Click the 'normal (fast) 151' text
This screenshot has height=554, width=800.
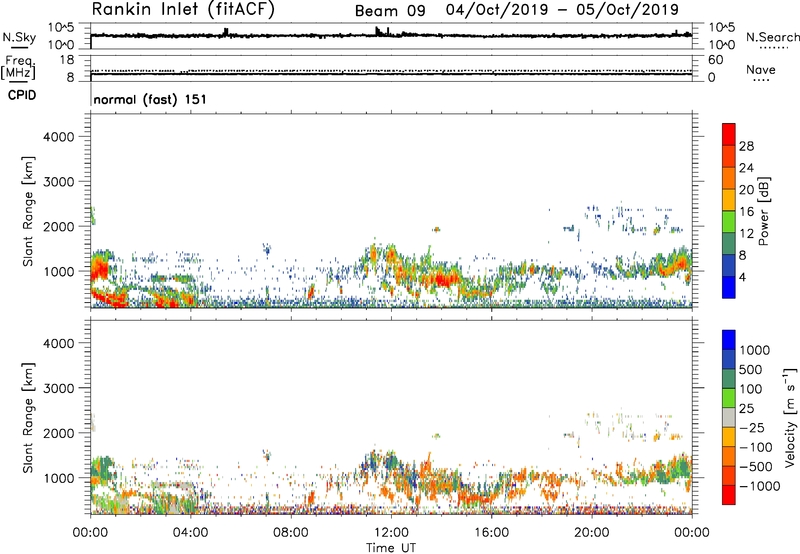point(150,99)
